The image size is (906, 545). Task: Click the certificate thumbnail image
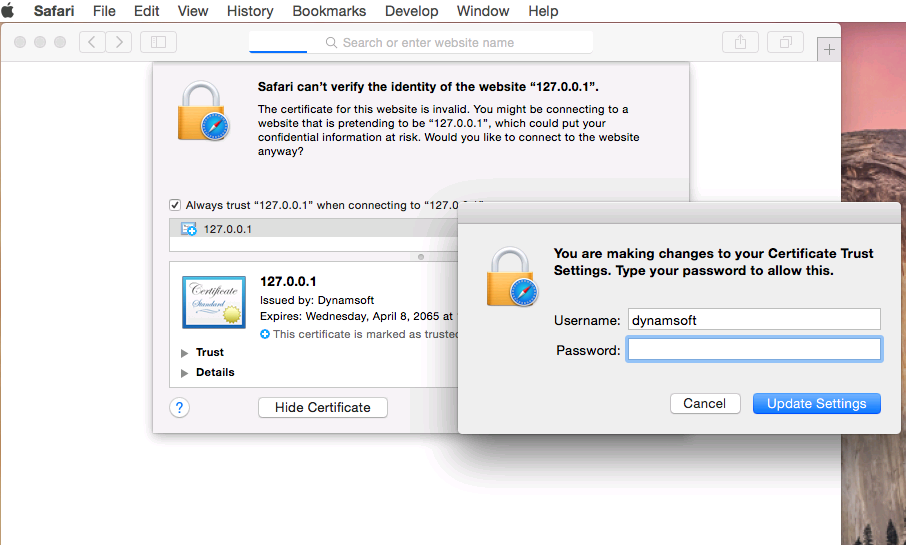coord(214,302)
